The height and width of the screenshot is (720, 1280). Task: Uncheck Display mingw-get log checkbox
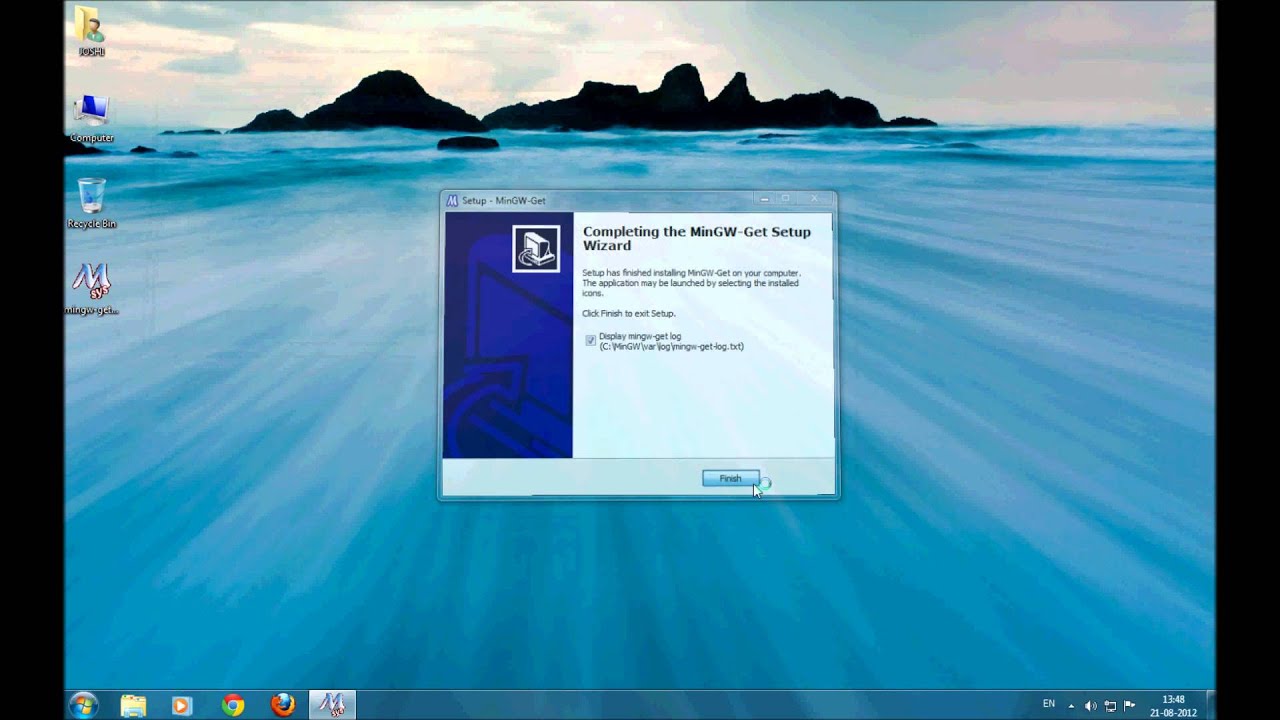click(590, 341)
